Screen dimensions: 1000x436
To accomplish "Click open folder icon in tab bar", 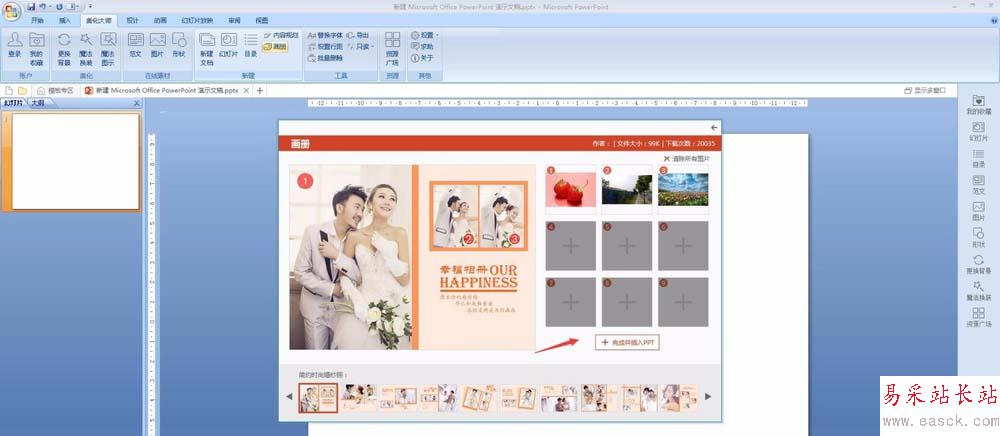I will click(22, 91).
